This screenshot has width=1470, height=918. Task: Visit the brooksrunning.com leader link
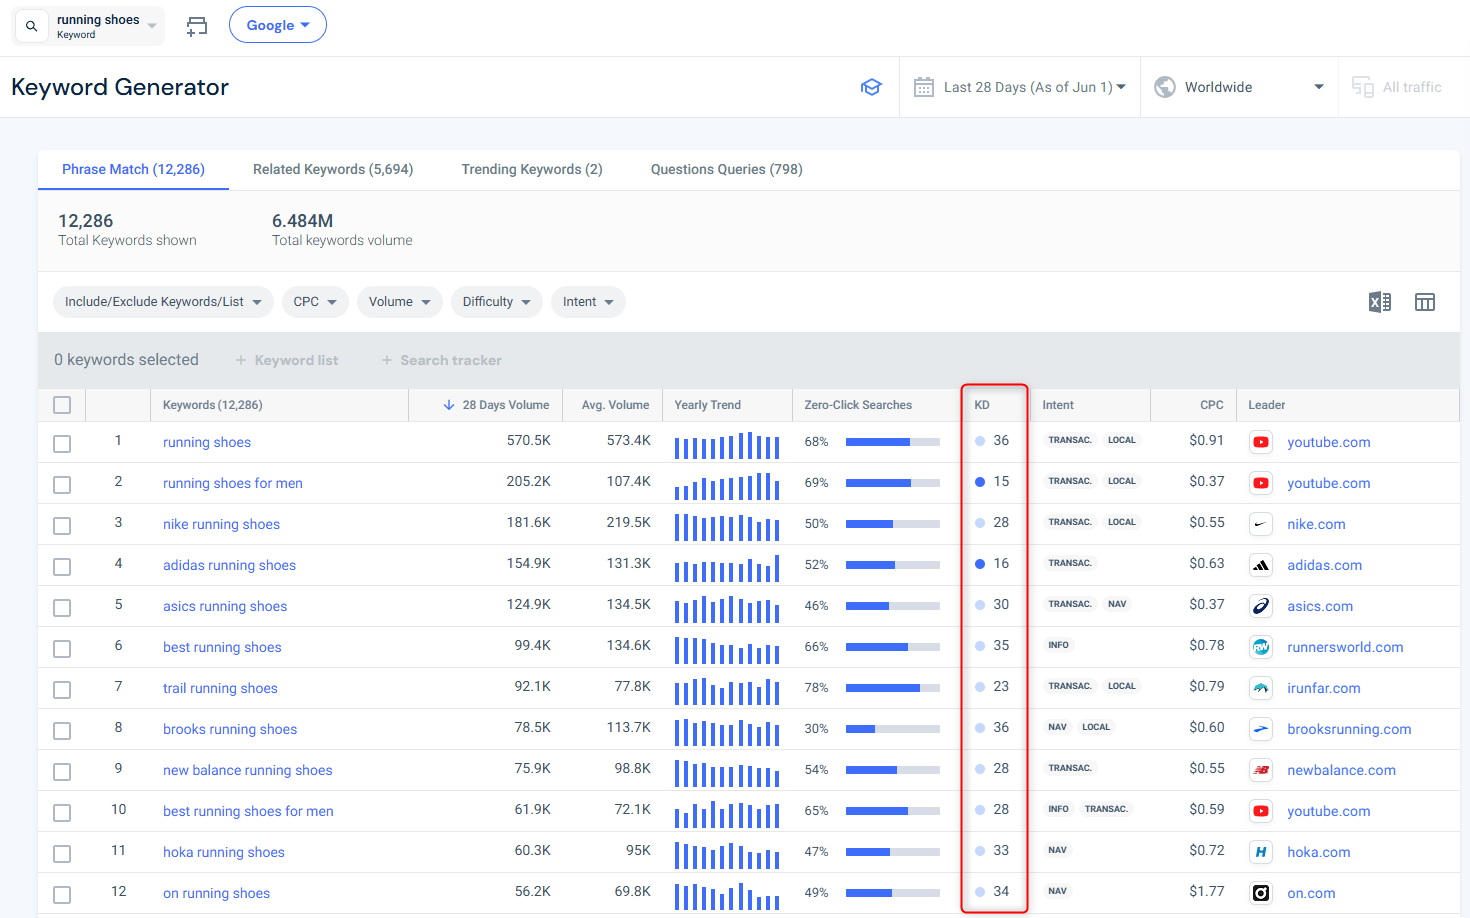[x=1349, y=729]
